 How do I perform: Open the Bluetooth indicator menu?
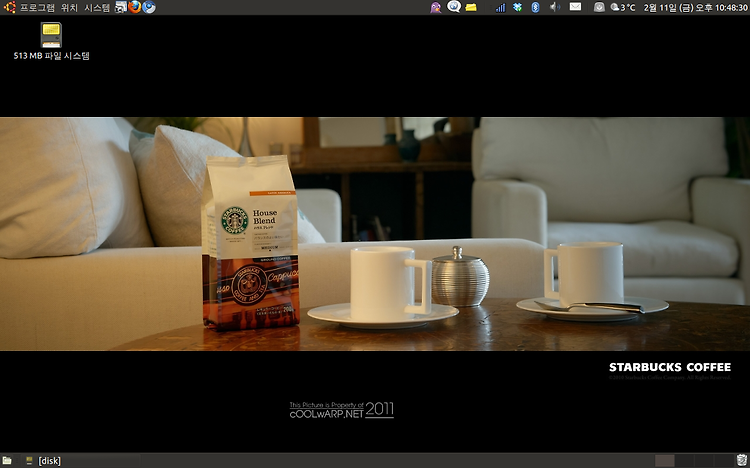(x=536, y=7)
